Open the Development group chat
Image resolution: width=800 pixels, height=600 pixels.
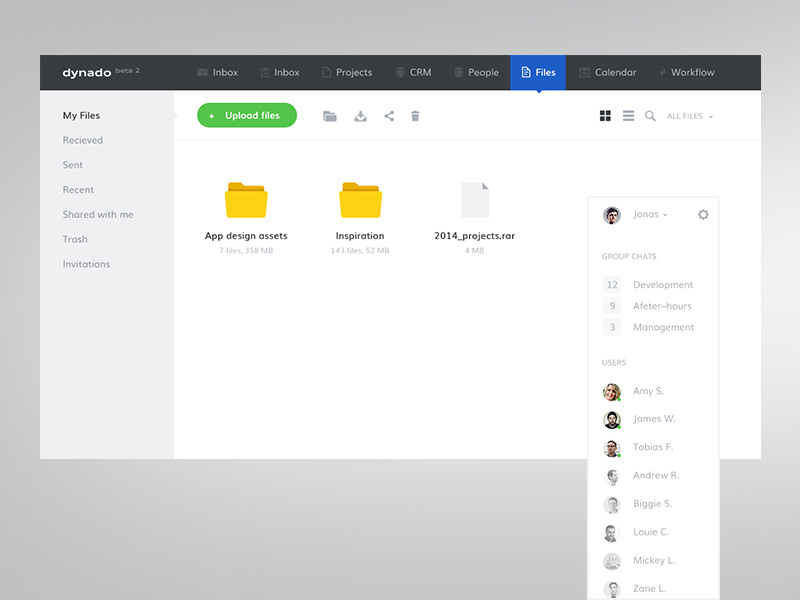click(663, 285)
